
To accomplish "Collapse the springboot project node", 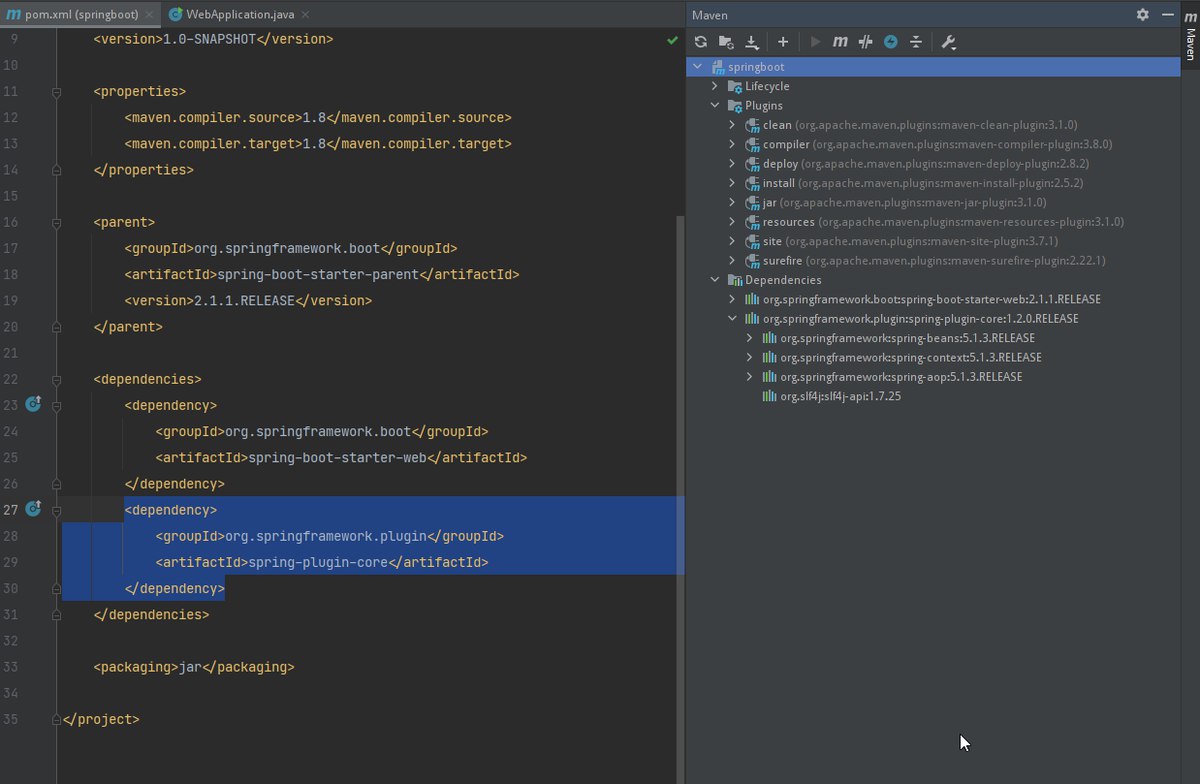I will click(x=697, y=67).
